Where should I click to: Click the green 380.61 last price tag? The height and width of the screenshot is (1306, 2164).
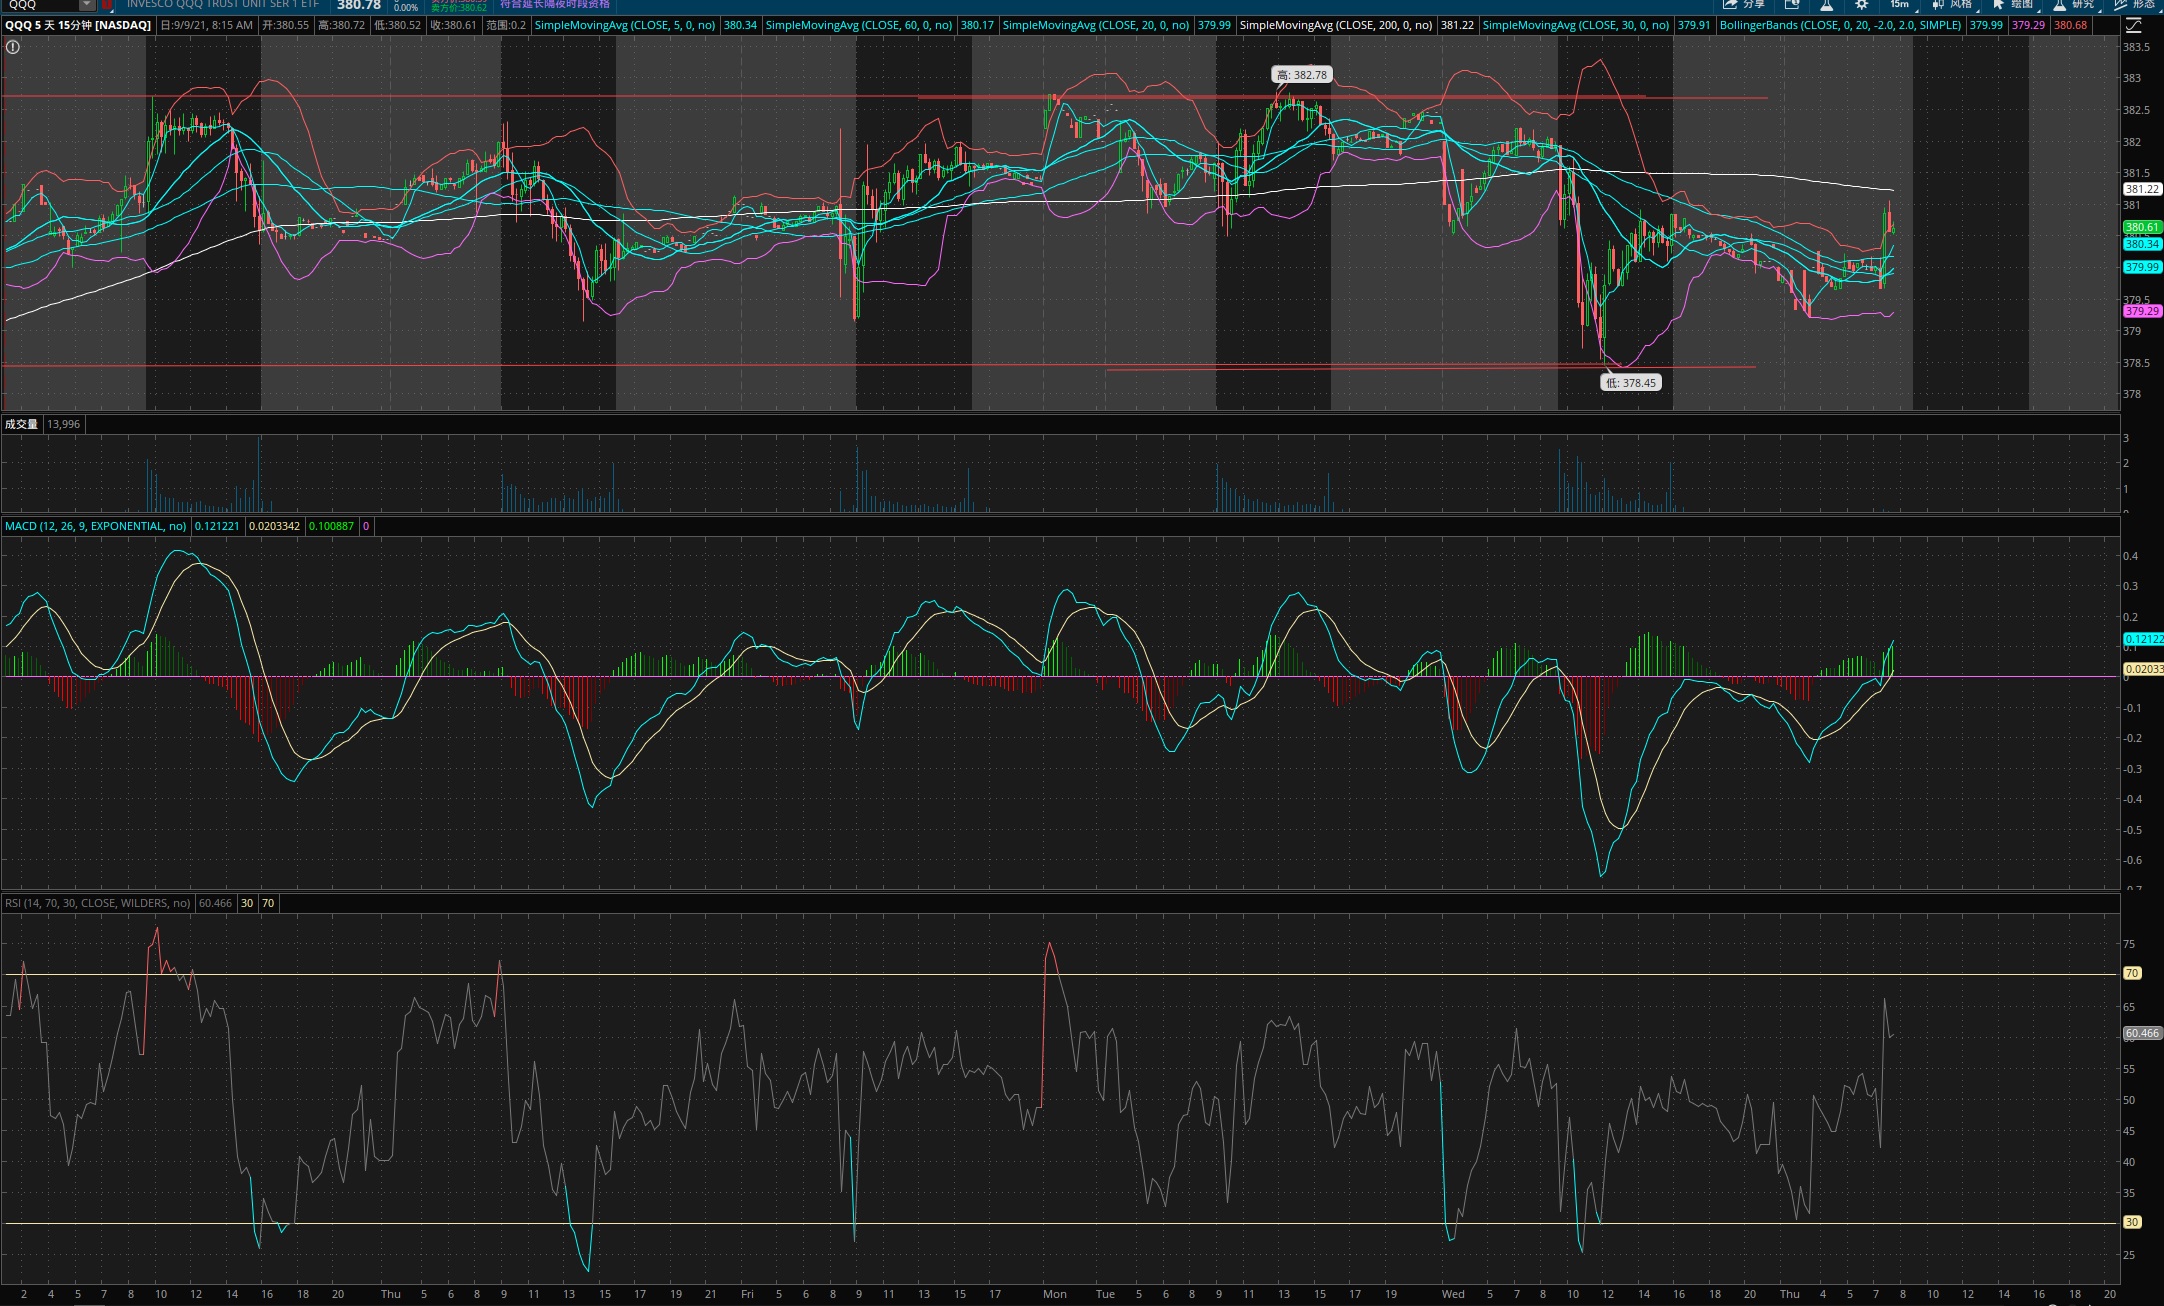click(x=2142, y=228)
